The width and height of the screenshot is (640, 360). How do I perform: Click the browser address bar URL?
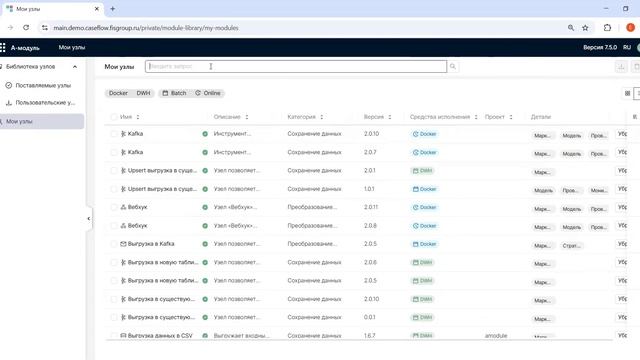(146, 28)
